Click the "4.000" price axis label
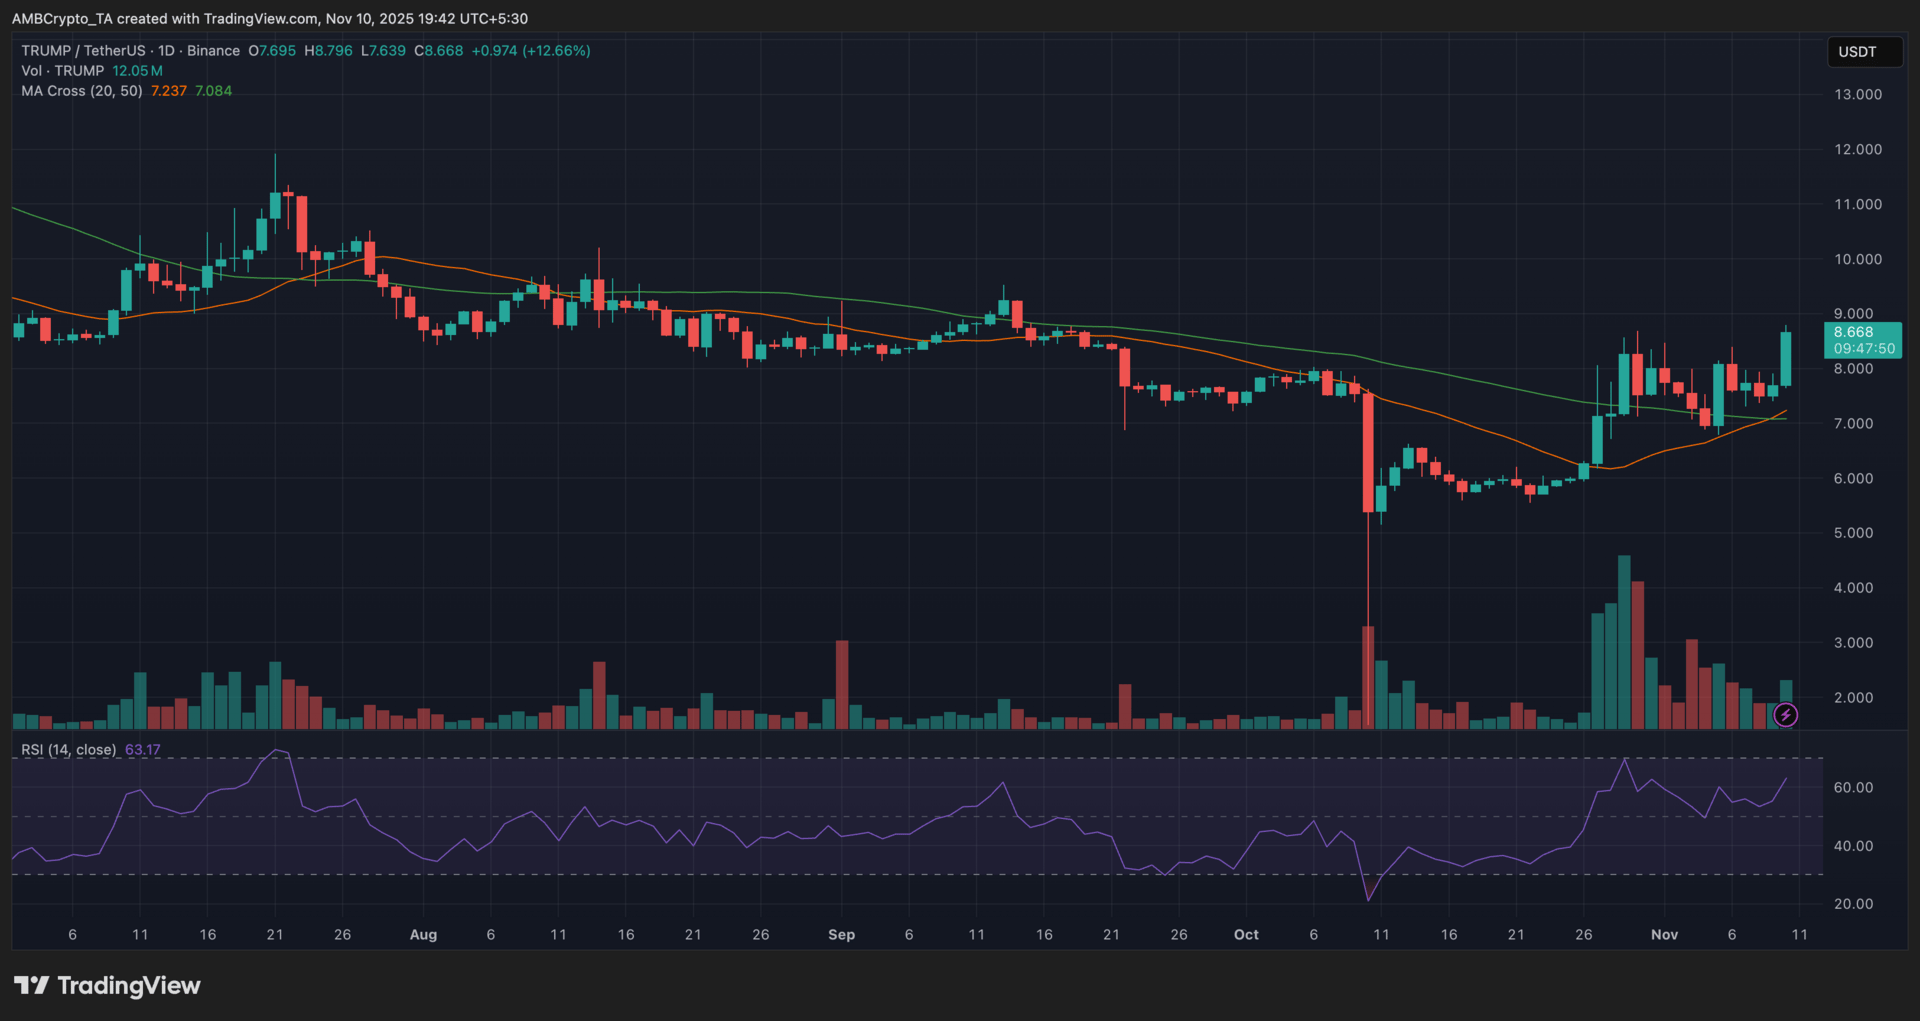 [1854, 588]
